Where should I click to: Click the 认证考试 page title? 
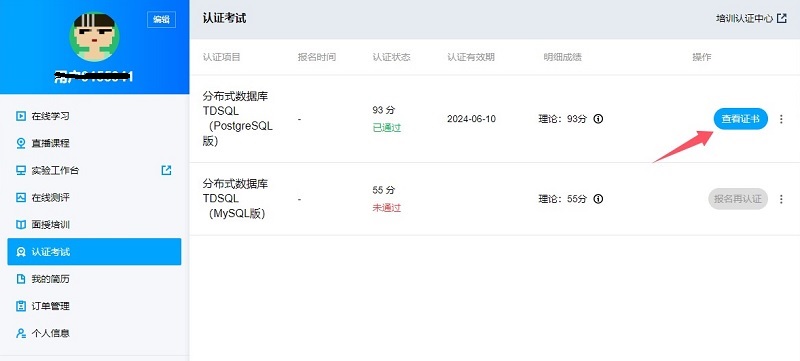click(224, 18)
